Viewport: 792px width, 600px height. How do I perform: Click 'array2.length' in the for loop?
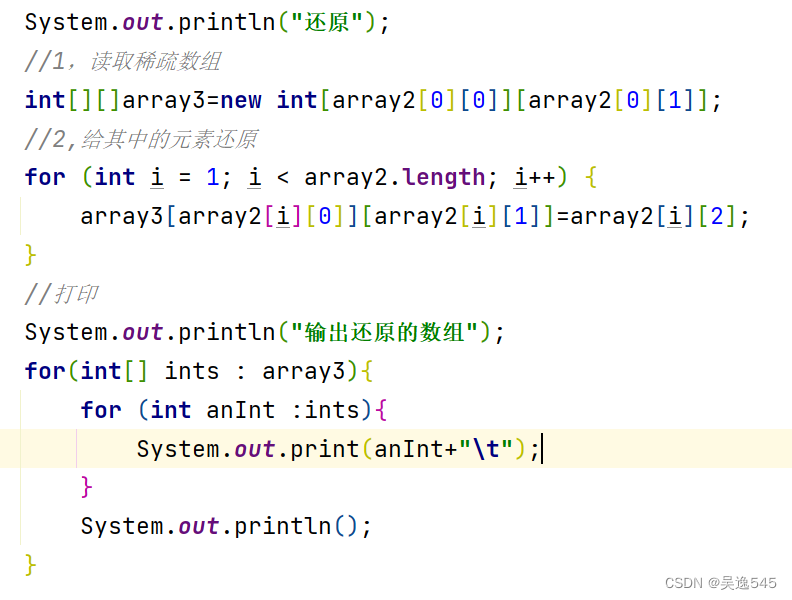coord(394,177)
